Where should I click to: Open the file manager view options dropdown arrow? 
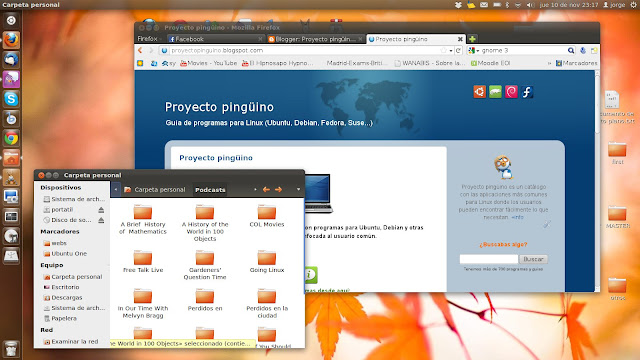tap(298, 190)
